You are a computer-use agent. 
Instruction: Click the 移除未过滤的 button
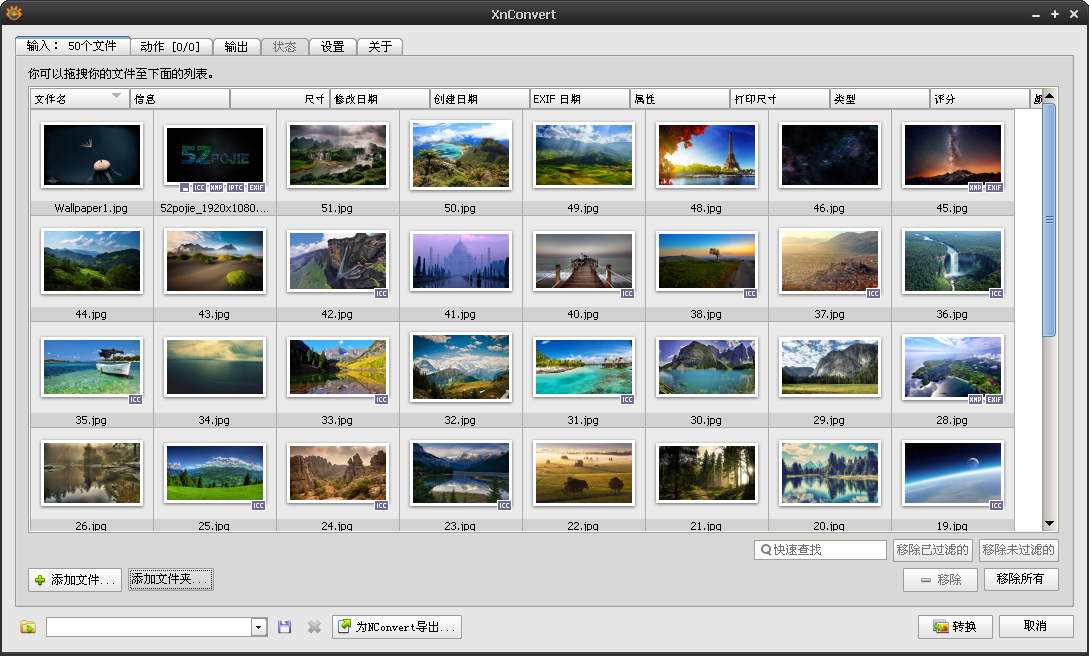coord(1018,550)
